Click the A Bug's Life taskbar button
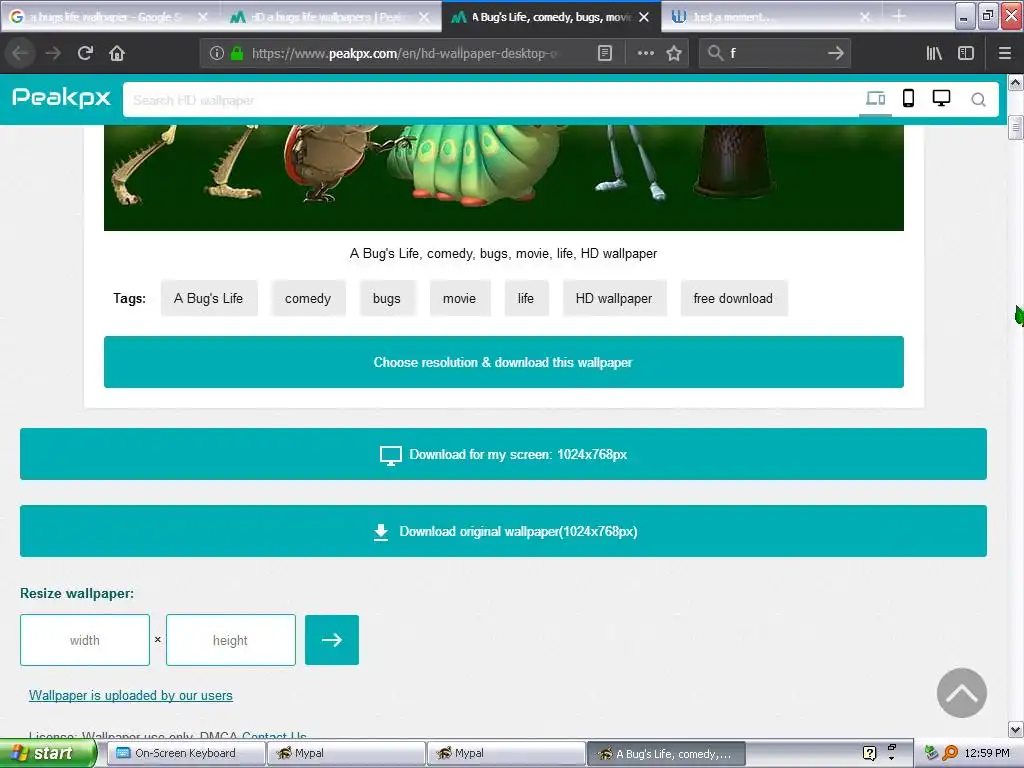 (666, 754)
